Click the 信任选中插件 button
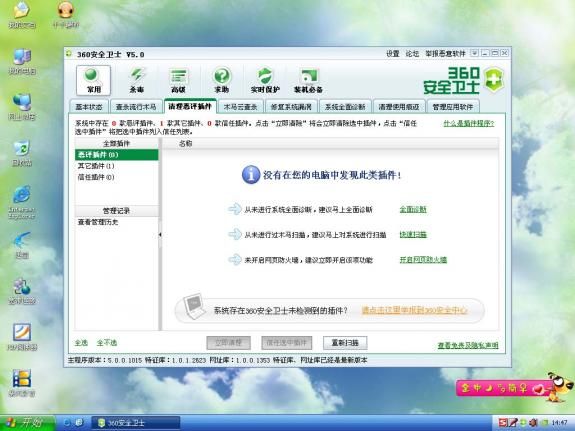This screenshot has height=431, width=575. [286, 343]
